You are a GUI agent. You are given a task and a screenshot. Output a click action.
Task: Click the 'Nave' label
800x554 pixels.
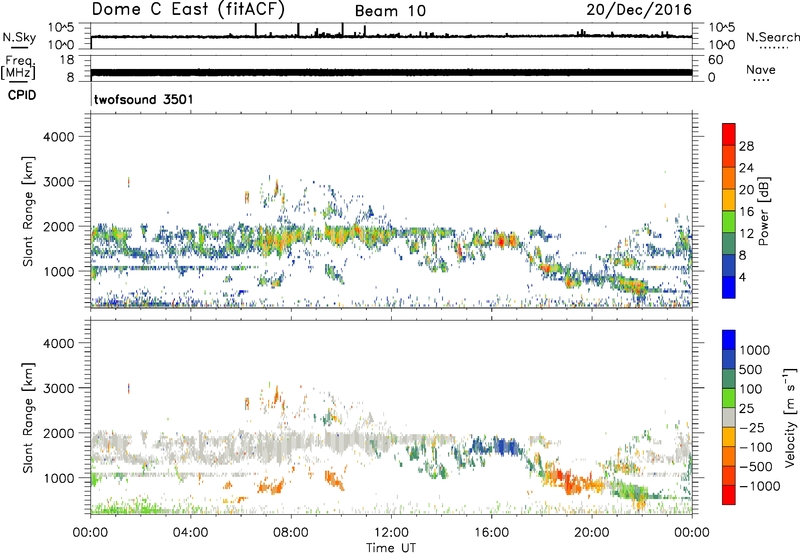coord(761,69)
